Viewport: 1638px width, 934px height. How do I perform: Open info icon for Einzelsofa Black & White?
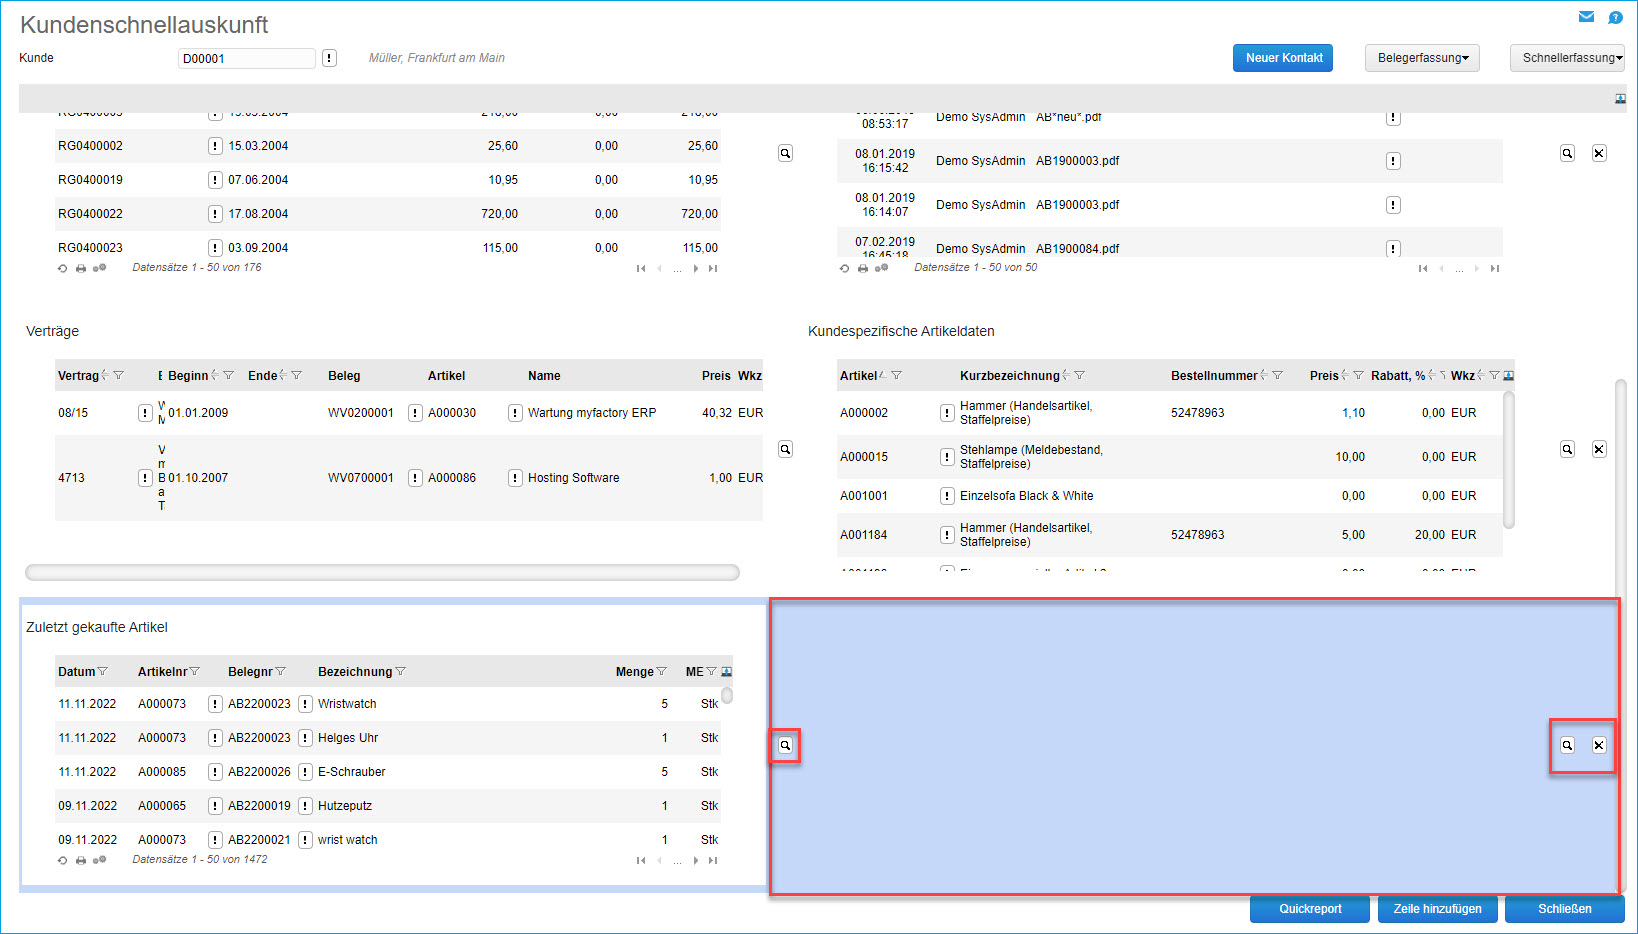pos(947,496)
